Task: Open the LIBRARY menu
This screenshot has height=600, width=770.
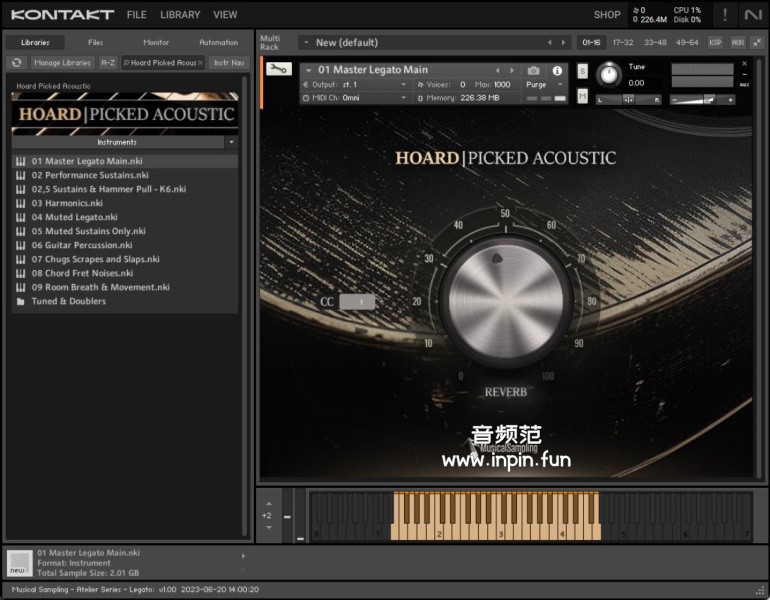Action: (x=180, y=15)
